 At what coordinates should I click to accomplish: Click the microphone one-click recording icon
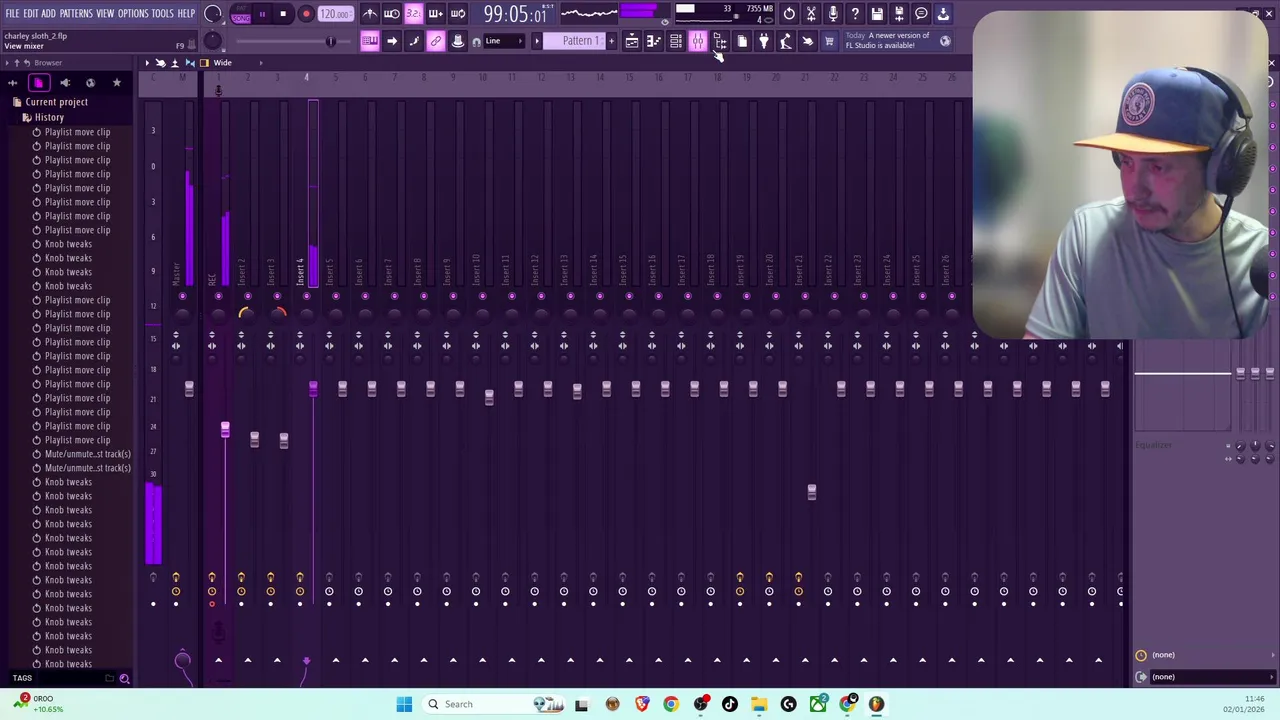(833, 14)
